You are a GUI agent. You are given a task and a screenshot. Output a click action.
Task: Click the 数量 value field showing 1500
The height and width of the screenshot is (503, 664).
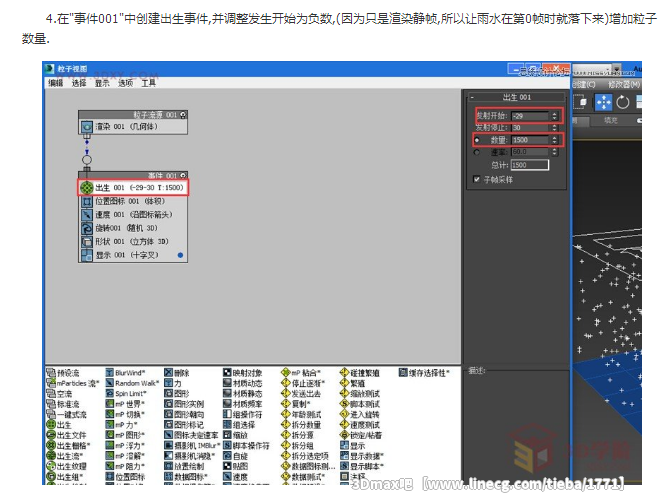[x=531, y=140]
